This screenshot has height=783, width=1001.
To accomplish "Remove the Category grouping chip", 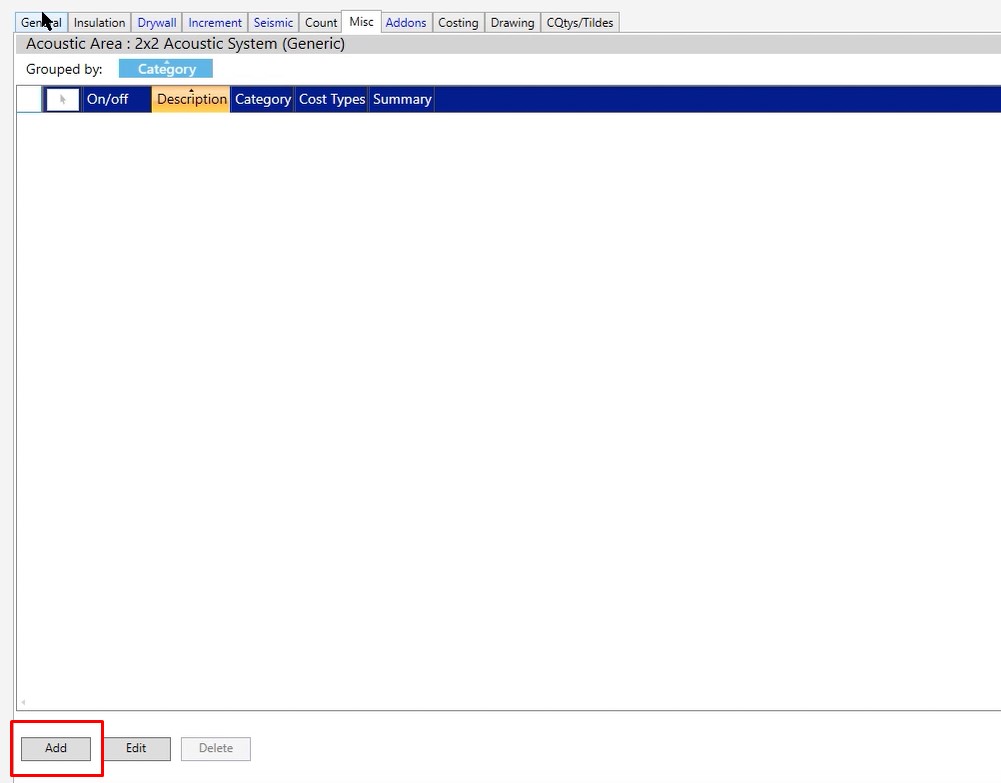I will [x=166, y=69].
